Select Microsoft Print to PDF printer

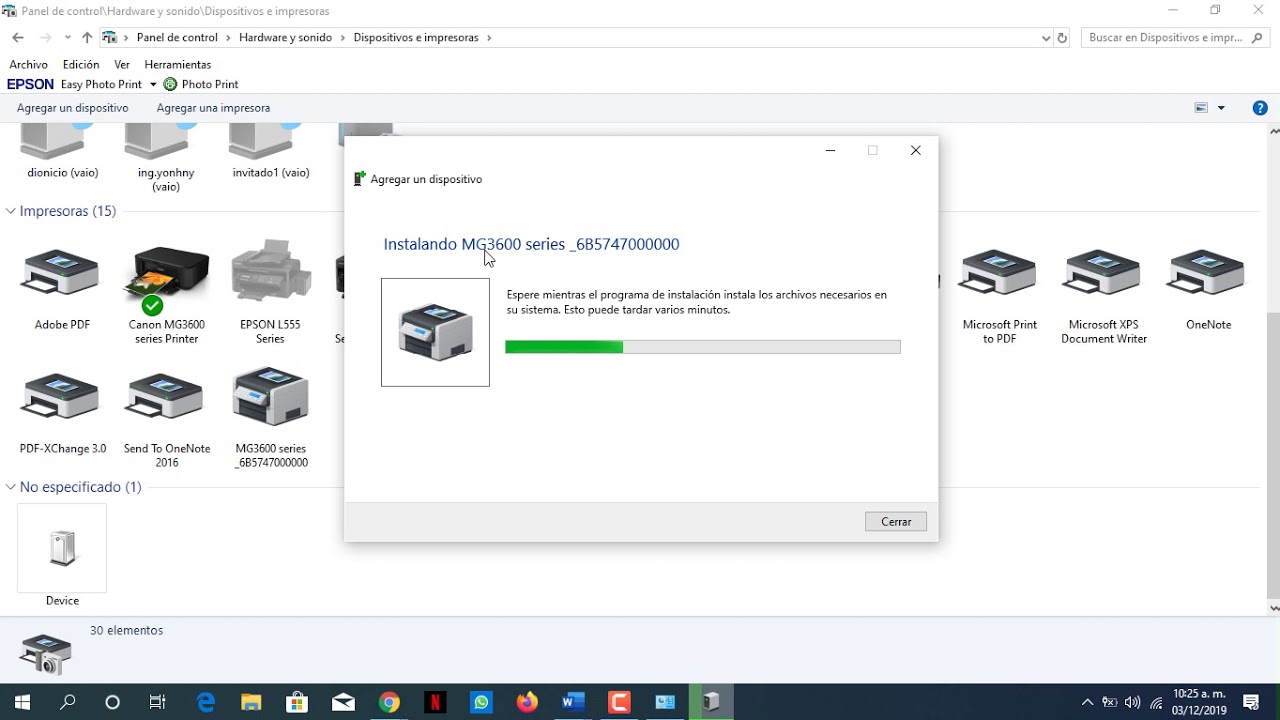[x=999, y=274]
